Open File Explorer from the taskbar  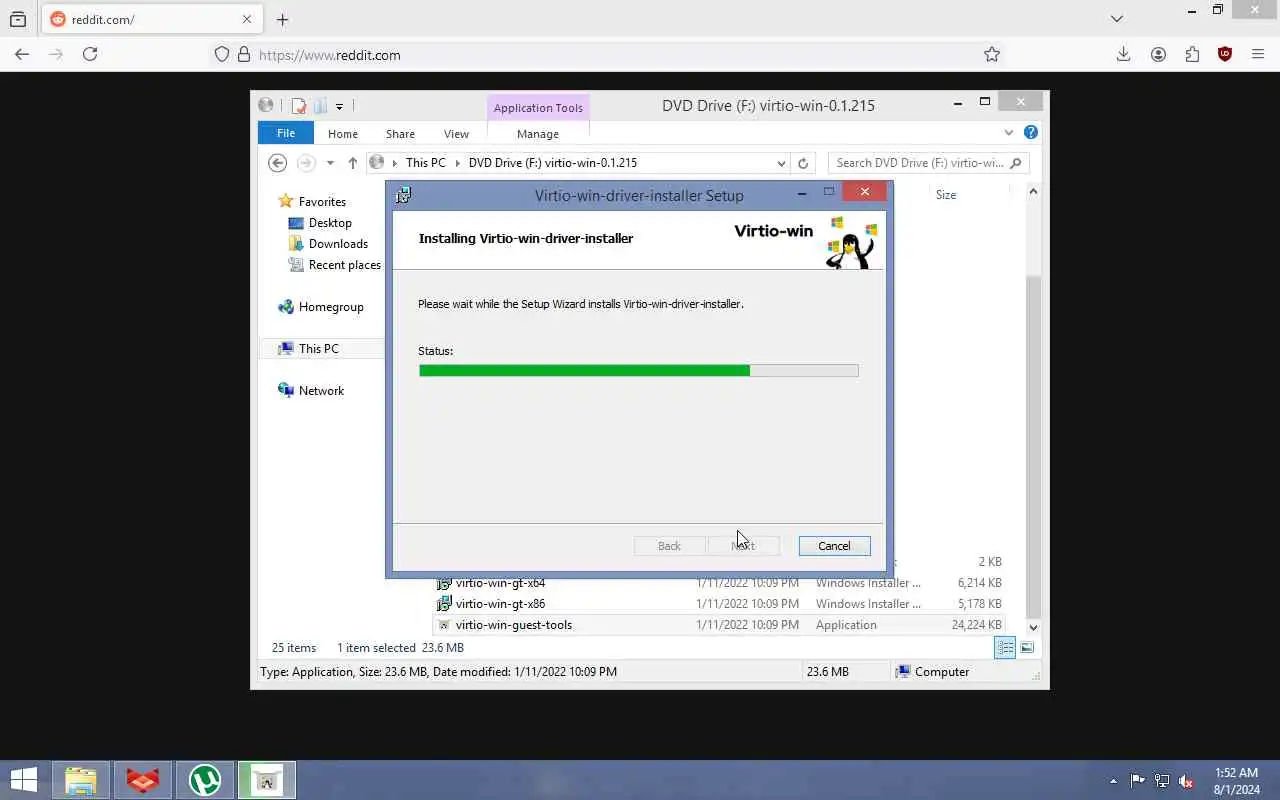[x=80, y=780]
